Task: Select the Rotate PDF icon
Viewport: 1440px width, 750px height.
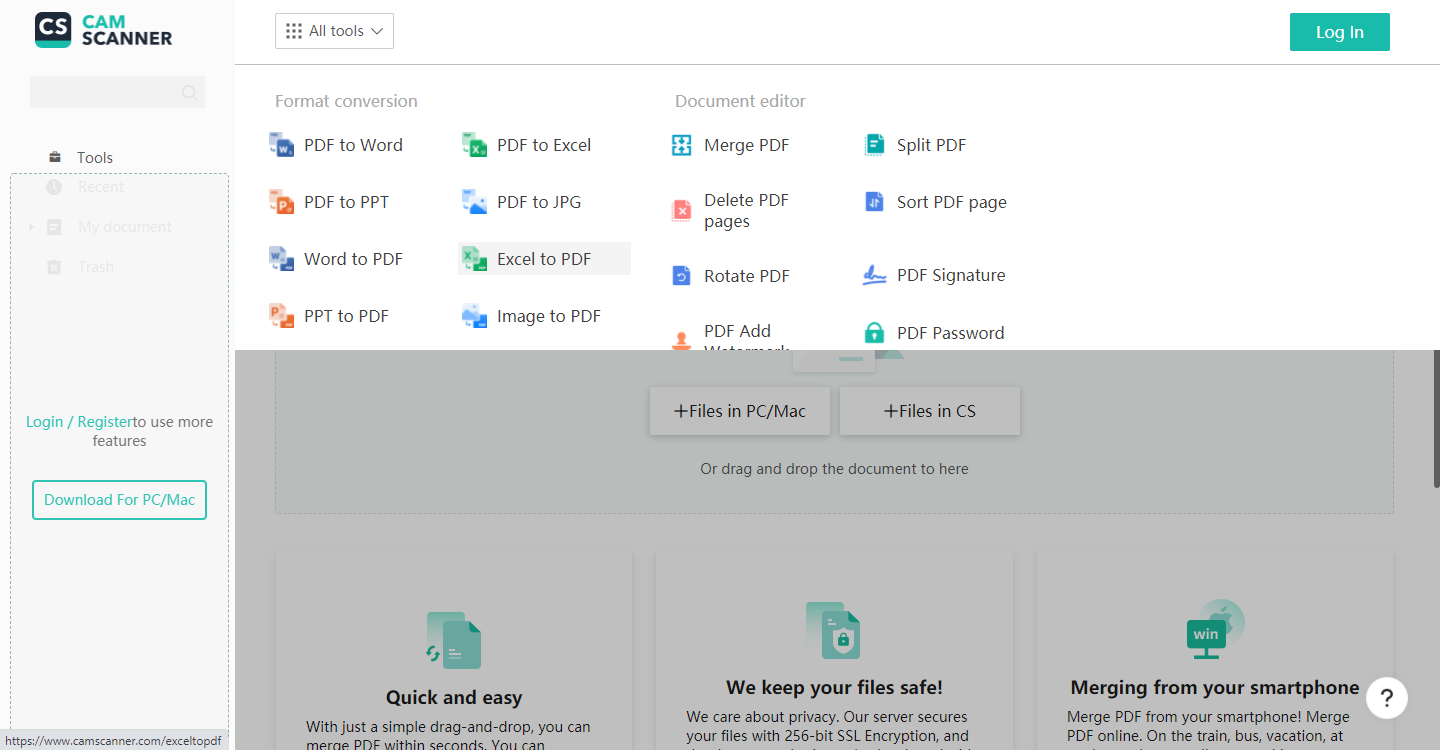Action: point(681,276)
